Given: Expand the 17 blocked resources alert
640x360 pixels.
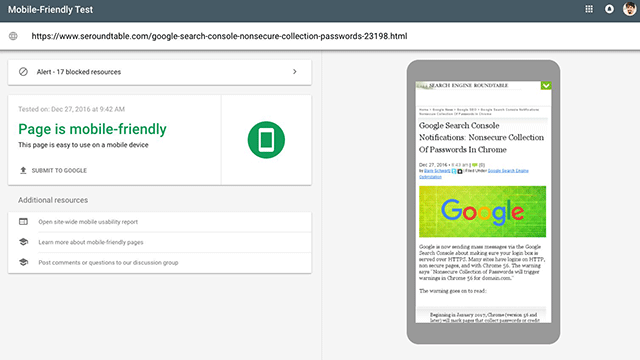Looking at the screenshot, I should tap(160, 72).
